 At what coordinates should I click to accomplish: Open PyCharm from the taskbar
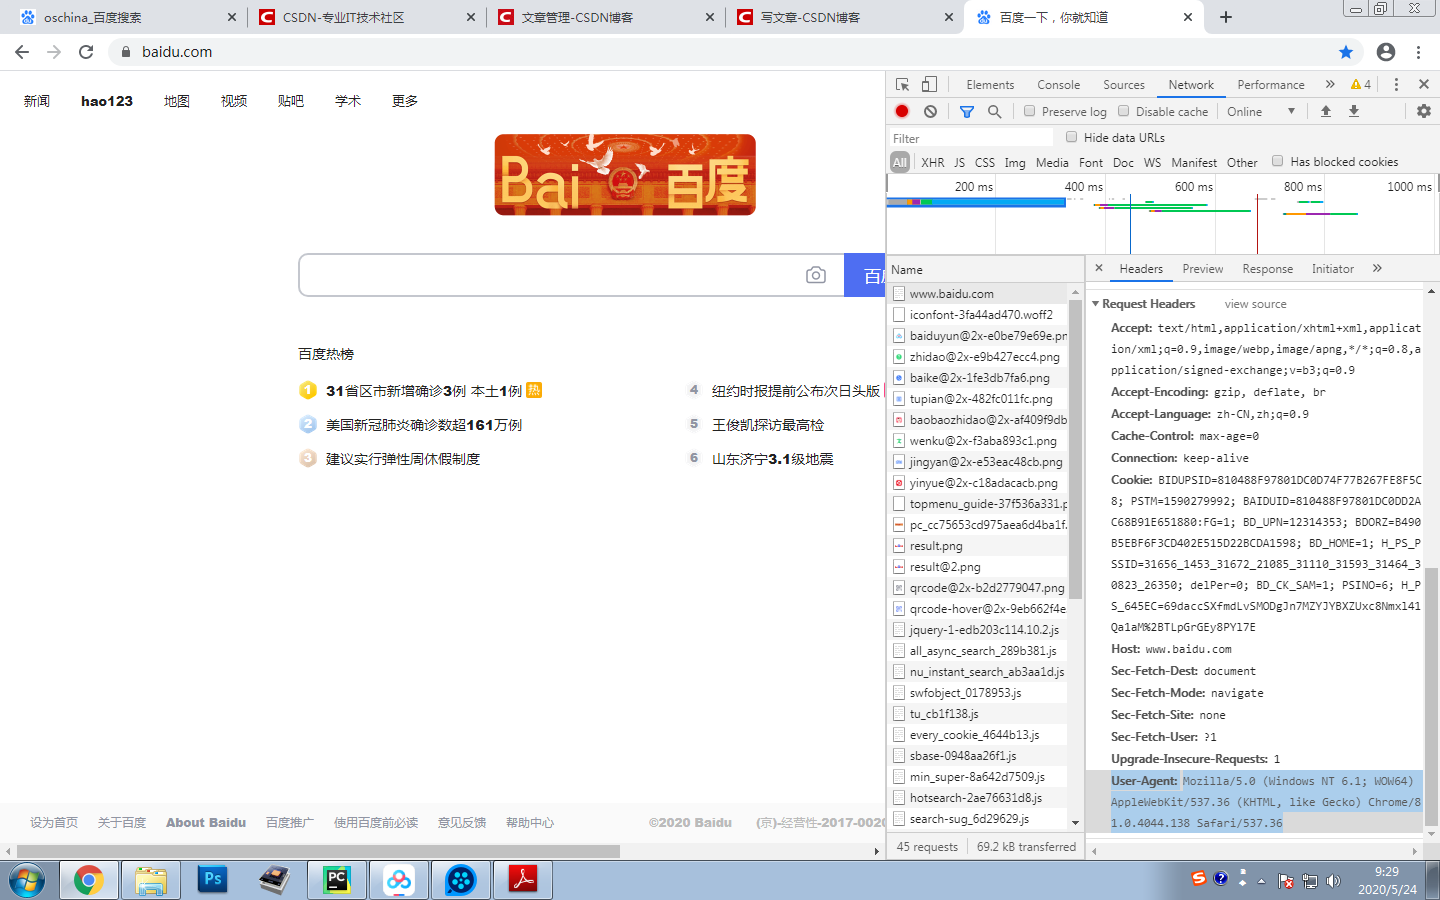[336, 880]
